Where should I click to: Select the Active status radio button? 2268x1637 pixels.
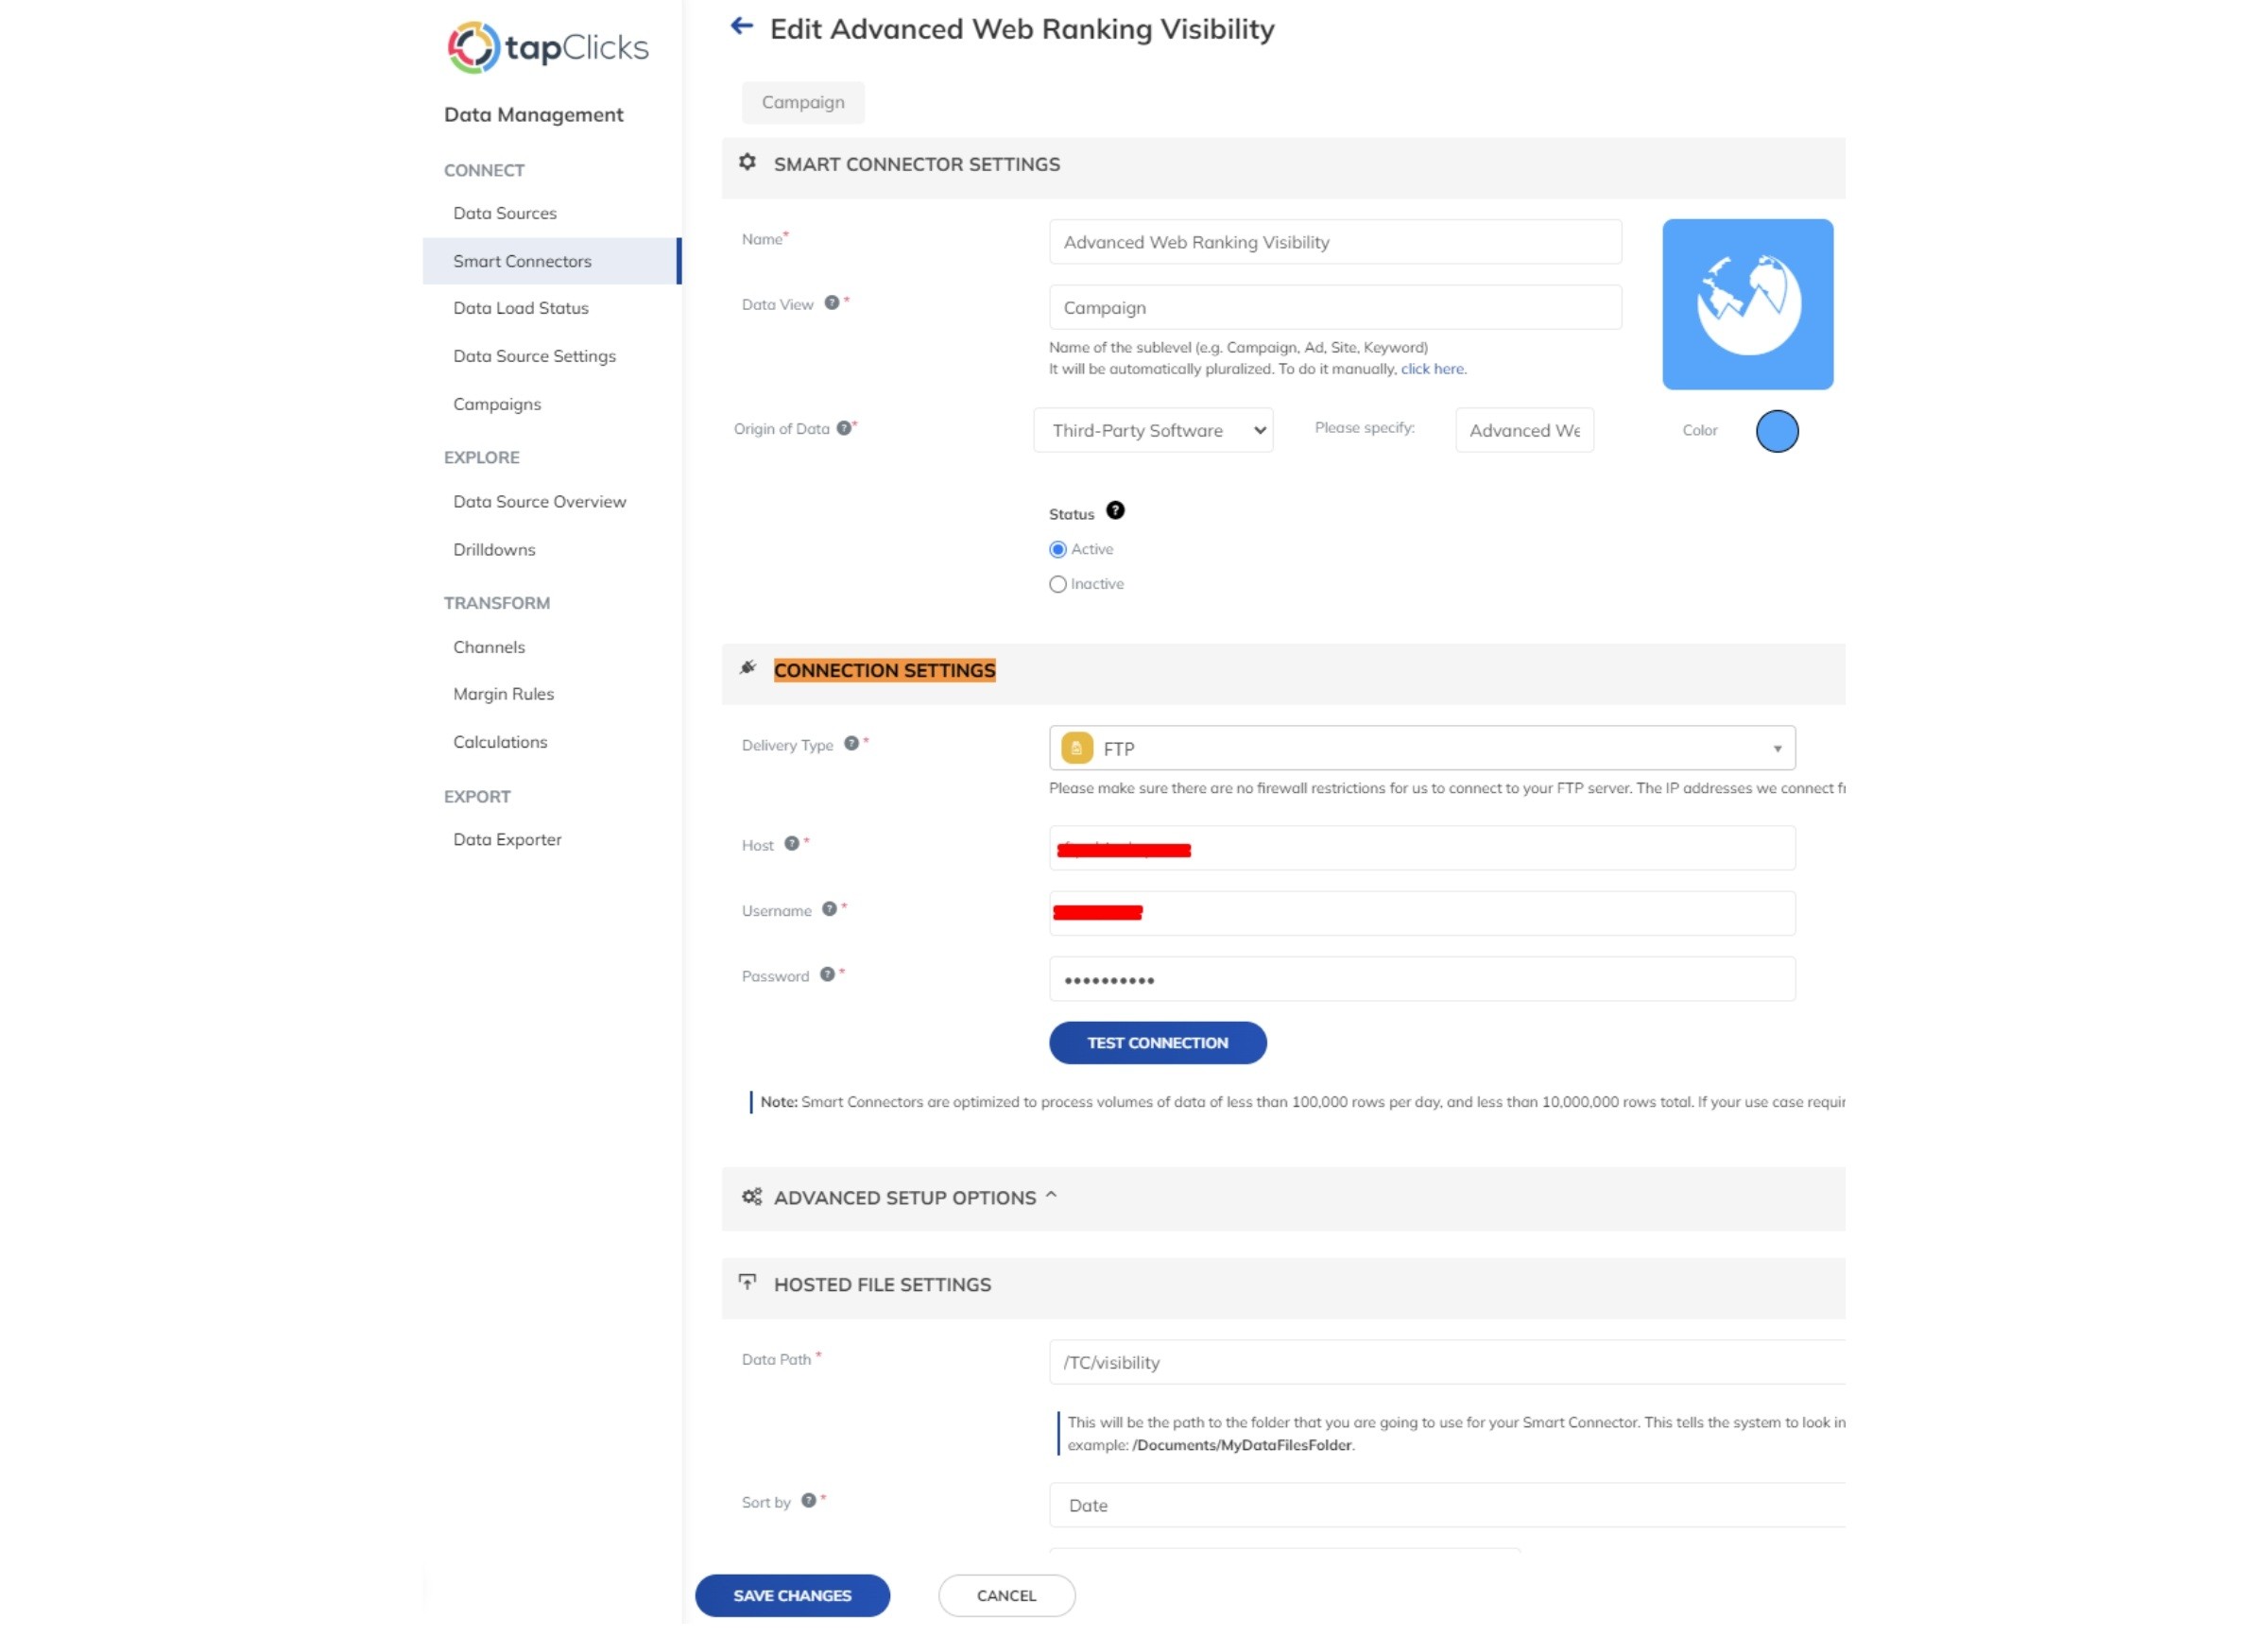(1058, 549)
